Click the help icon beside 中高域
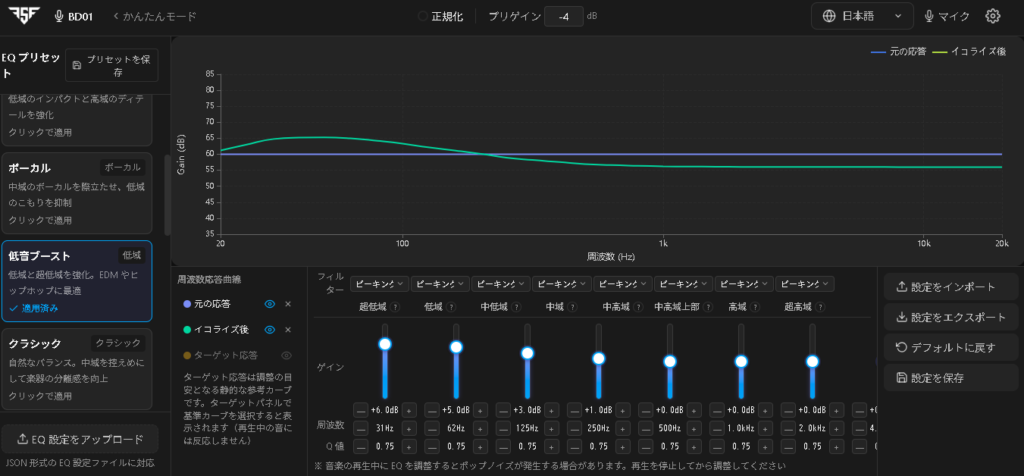 (638, 307)
